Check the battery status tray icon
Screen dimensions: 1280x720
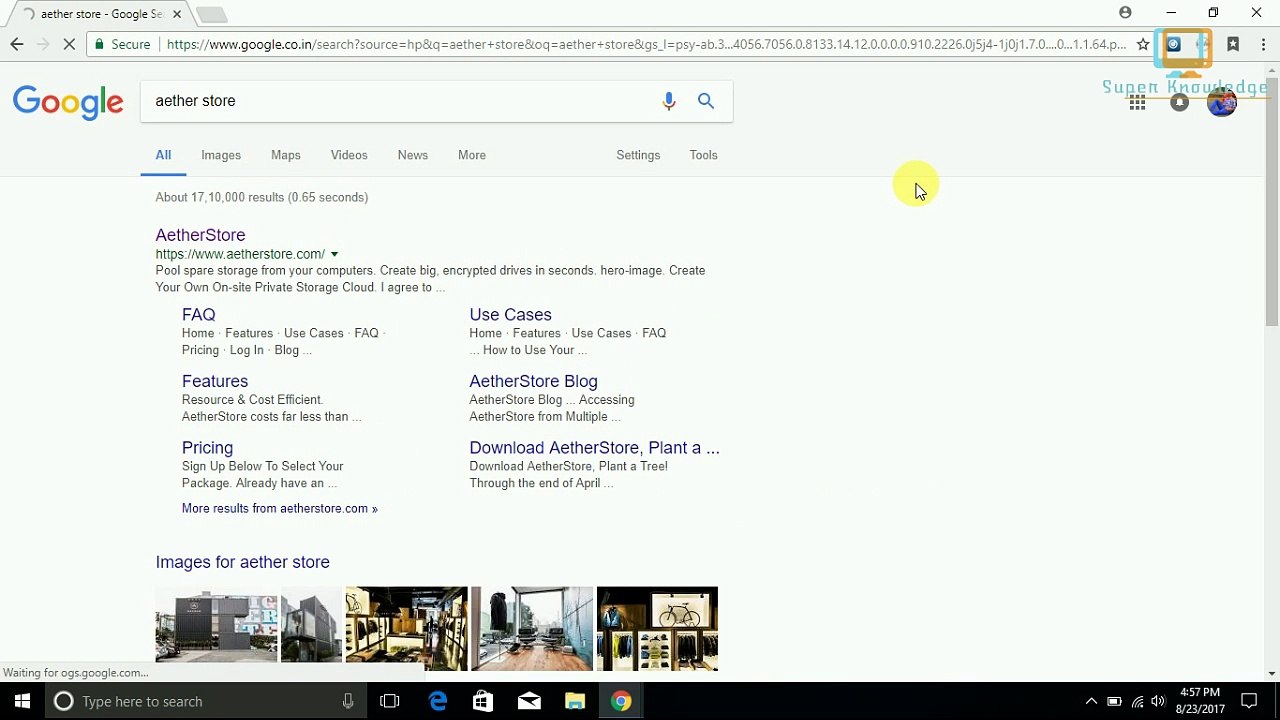click(1114, 701)
